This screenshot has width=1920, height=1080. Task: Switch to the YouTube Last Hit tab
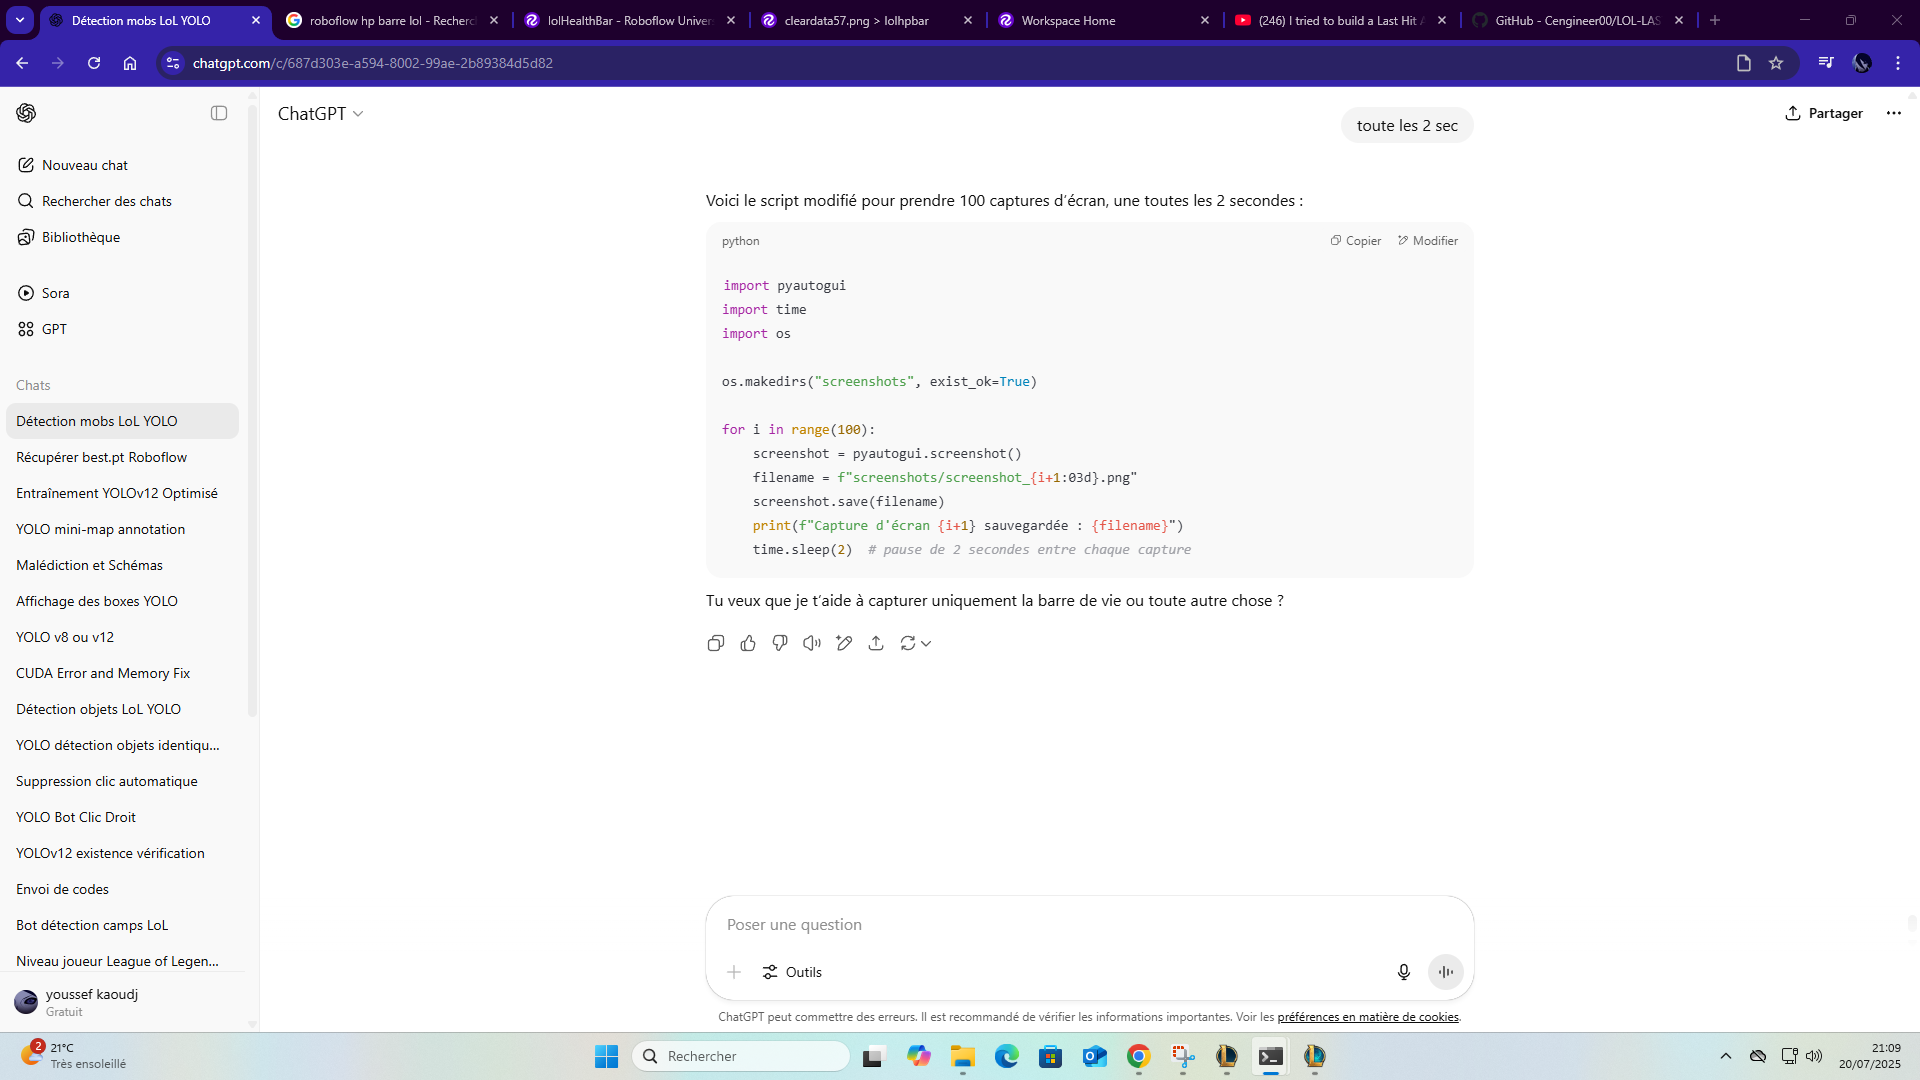(x=1341, y=20)
